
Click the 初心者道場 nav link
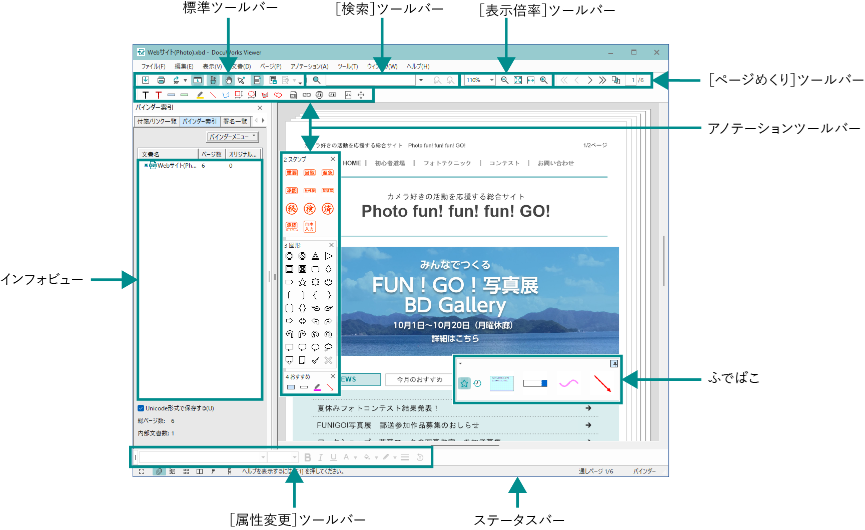389,163
